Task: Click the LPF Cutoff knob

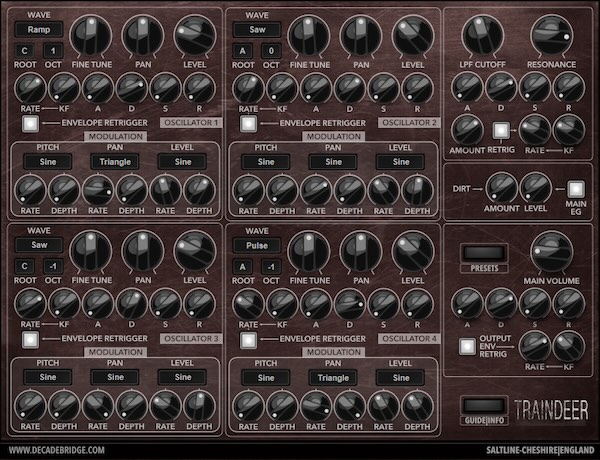Action: pyautogui.click(x=483, y=36)
